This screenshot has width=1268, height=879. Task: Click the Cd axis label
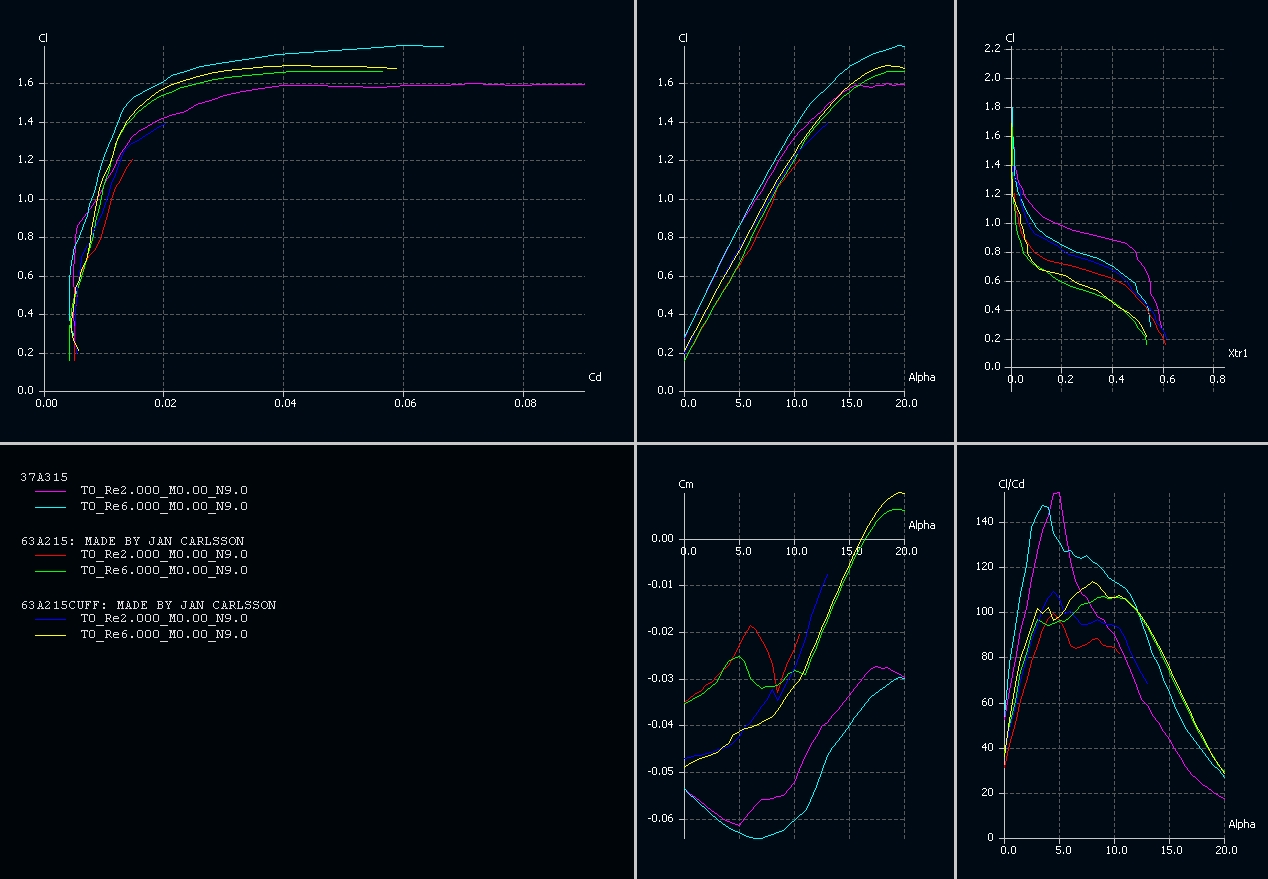[x=595, y=376]
